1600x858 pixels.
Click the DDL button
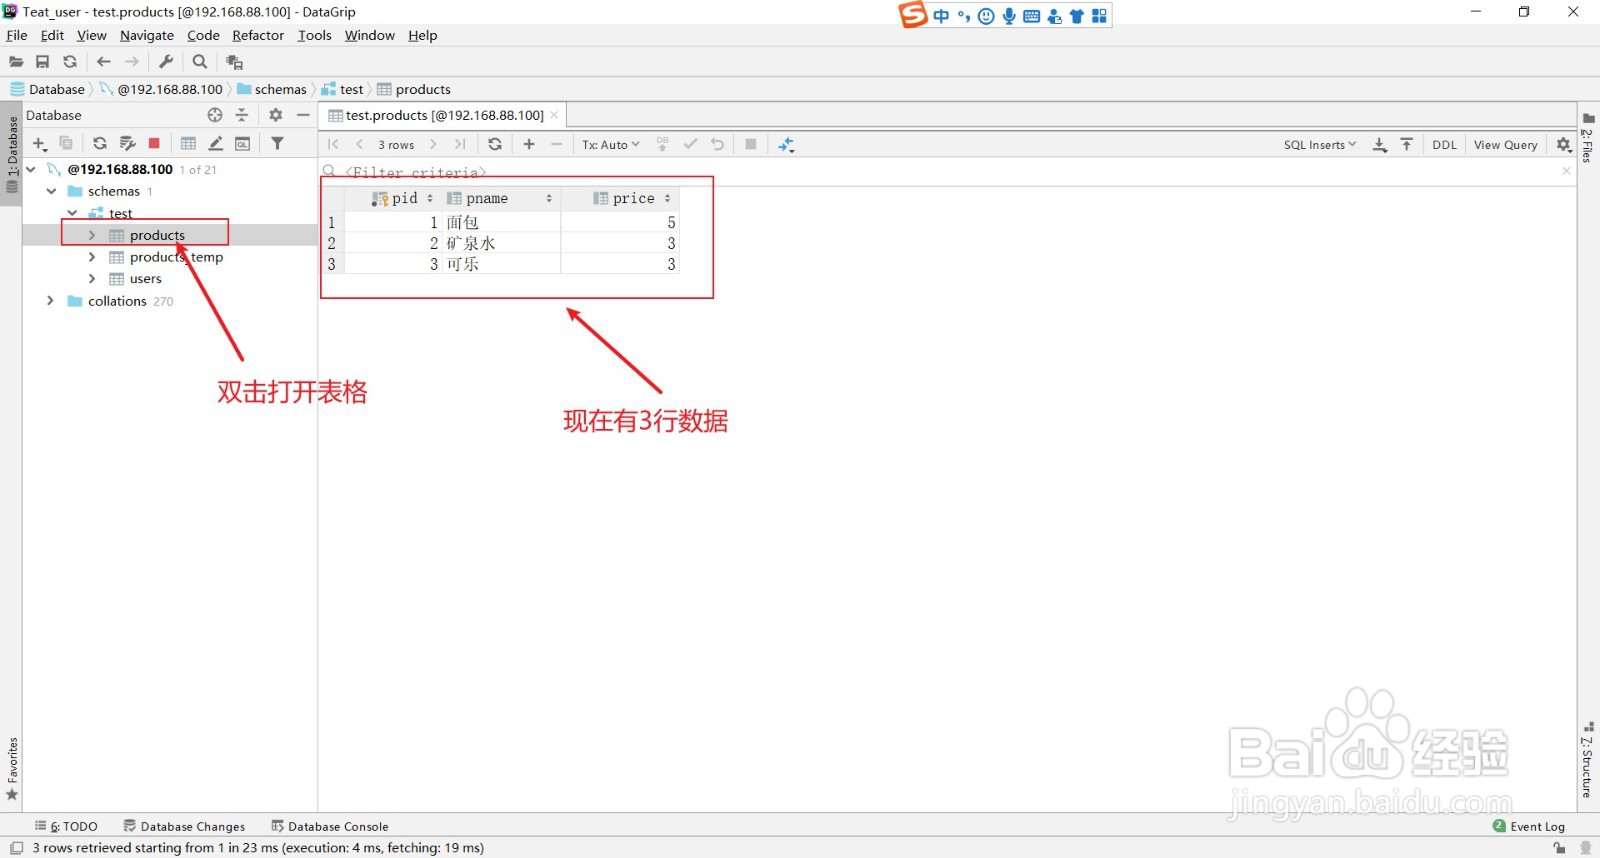tap(1444, 144)
